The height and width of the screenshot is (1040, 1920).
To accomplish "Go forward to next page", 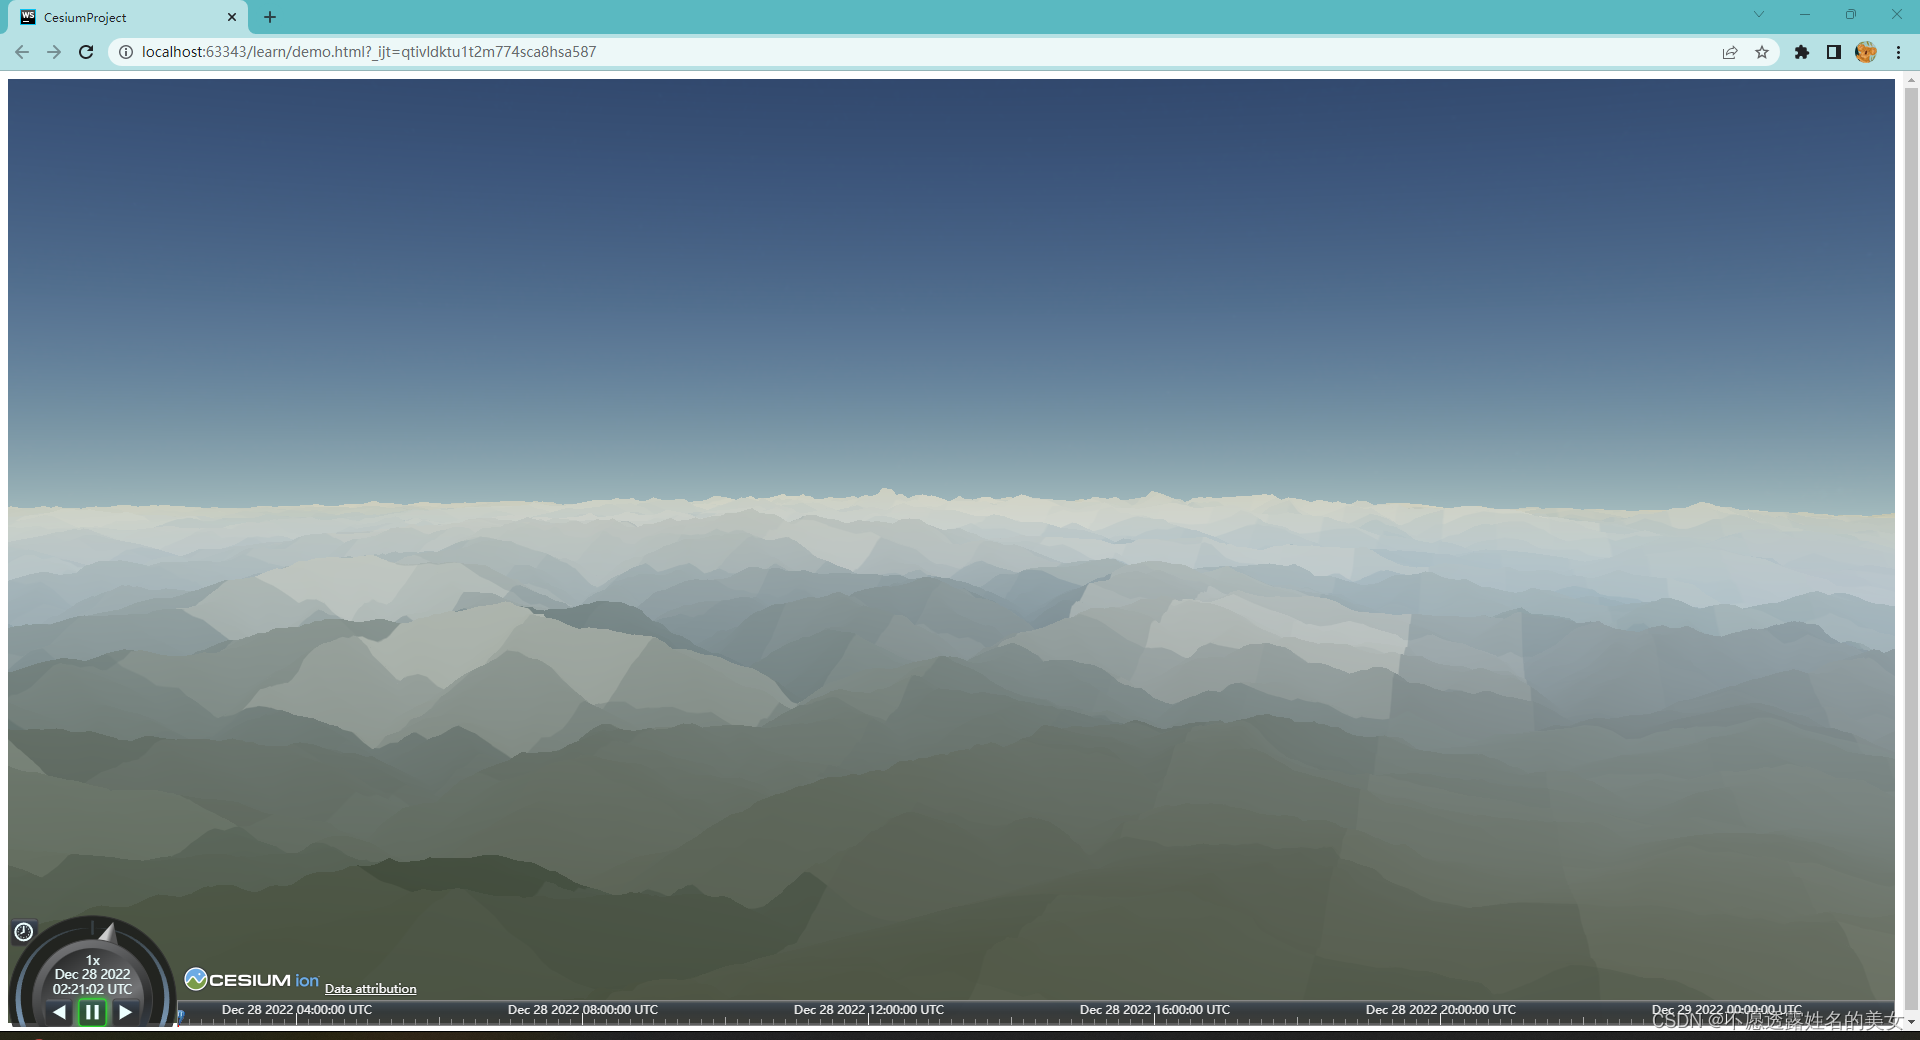I will pyautogui.click(x=54, y=52).
